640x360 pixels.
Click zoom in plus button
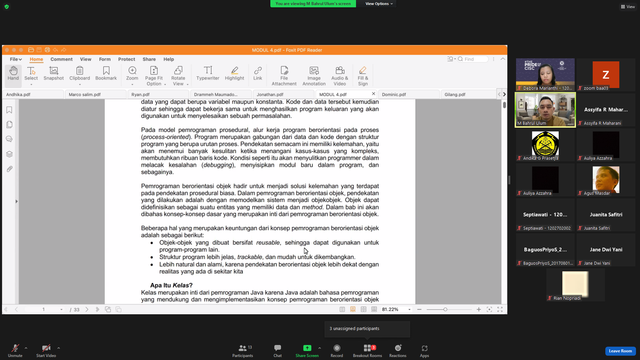click(478, 309)
